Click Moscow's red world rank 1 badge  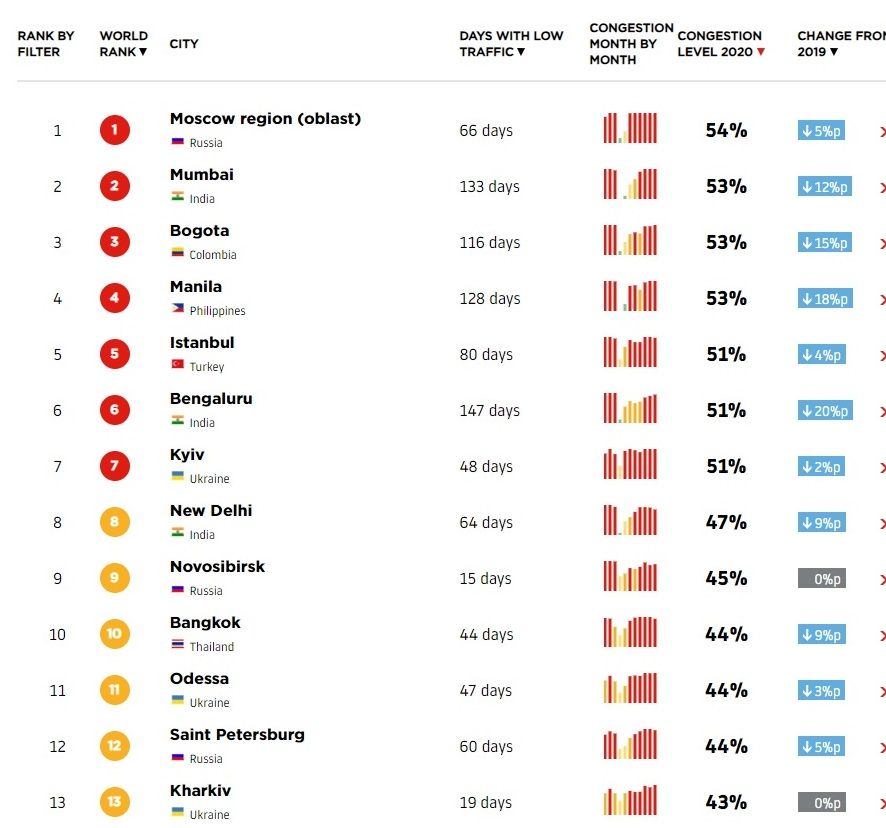[x=114, y=130]
